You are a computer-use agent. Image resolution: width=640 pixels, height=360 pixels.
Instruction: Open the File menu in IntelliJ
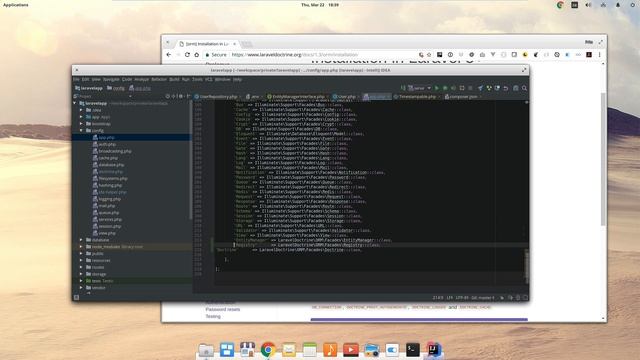click(x=76, y=79)
